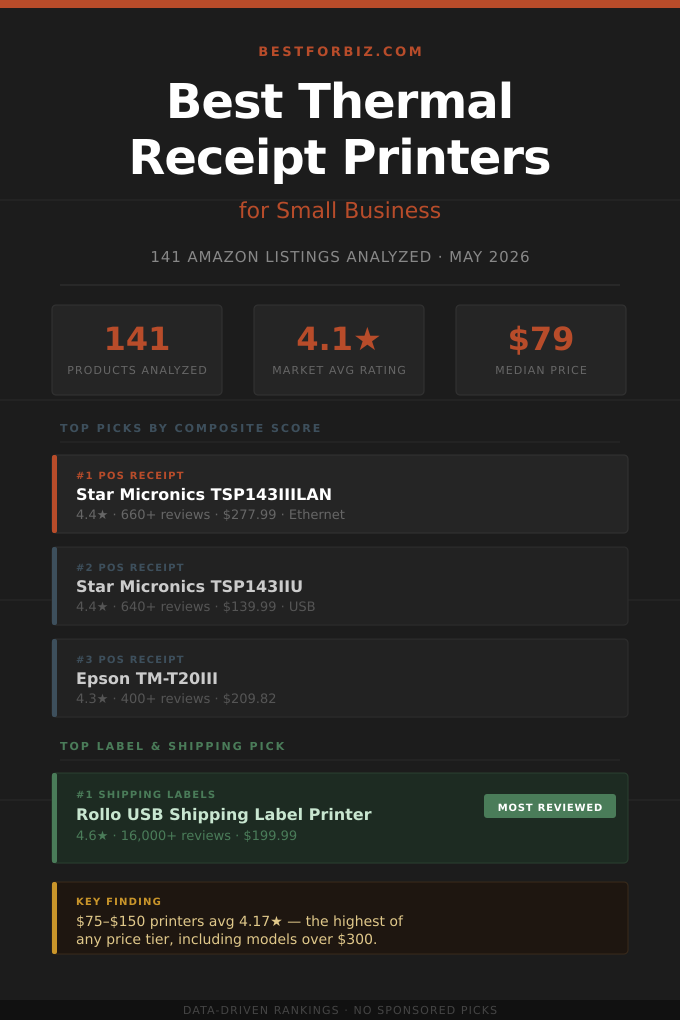The height and width of the screenshot is (1020, 680).
Task: Click the Best Thermal Receipt Printers title
Action: tap(340, 129)
